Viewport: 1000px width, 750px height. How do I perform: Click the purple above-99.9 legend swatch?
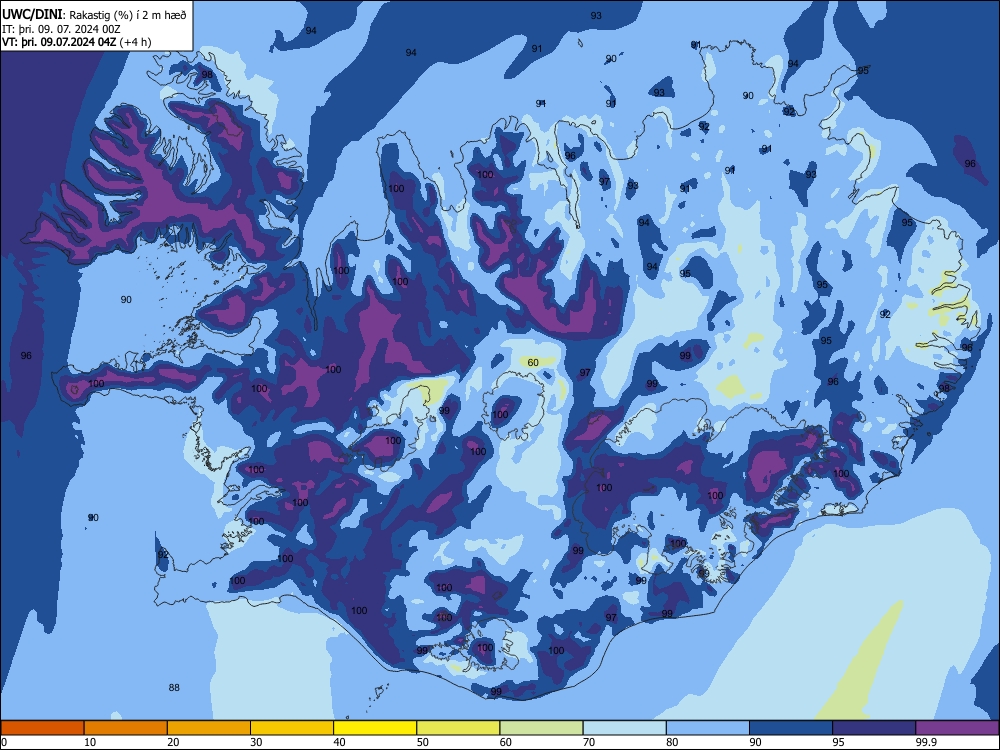957,728
